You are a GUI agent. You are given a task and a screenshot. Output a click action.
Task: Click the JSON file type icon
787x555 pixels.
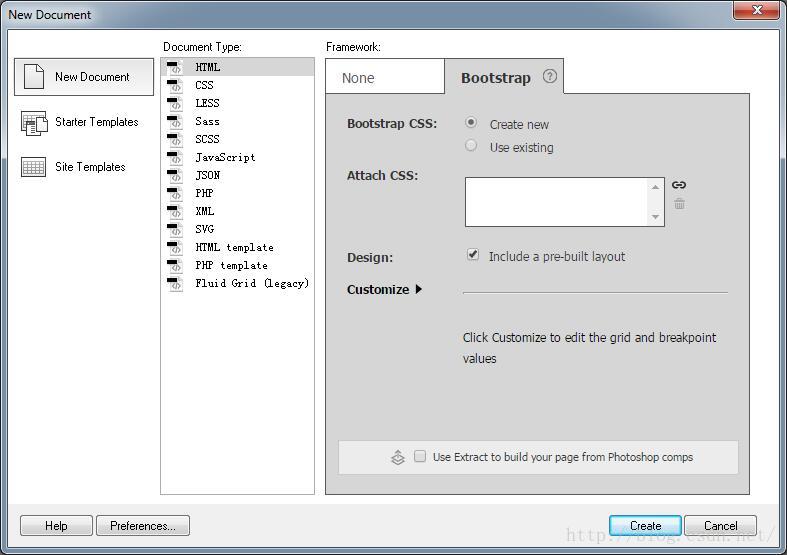coord(175,176)
